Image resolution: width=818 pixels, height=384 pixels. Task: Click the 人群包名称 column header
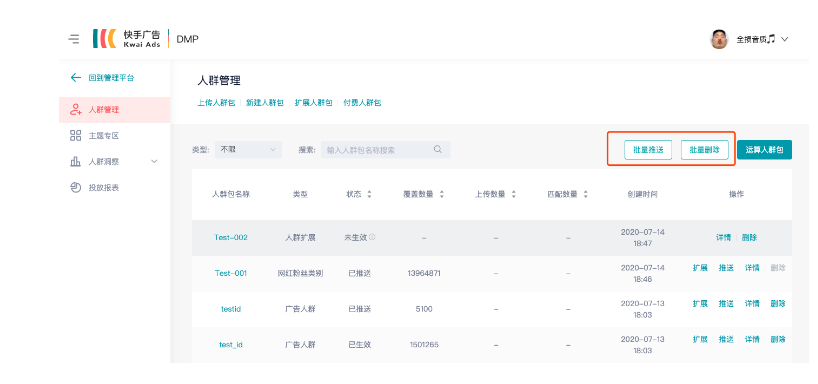click(231, 194)
